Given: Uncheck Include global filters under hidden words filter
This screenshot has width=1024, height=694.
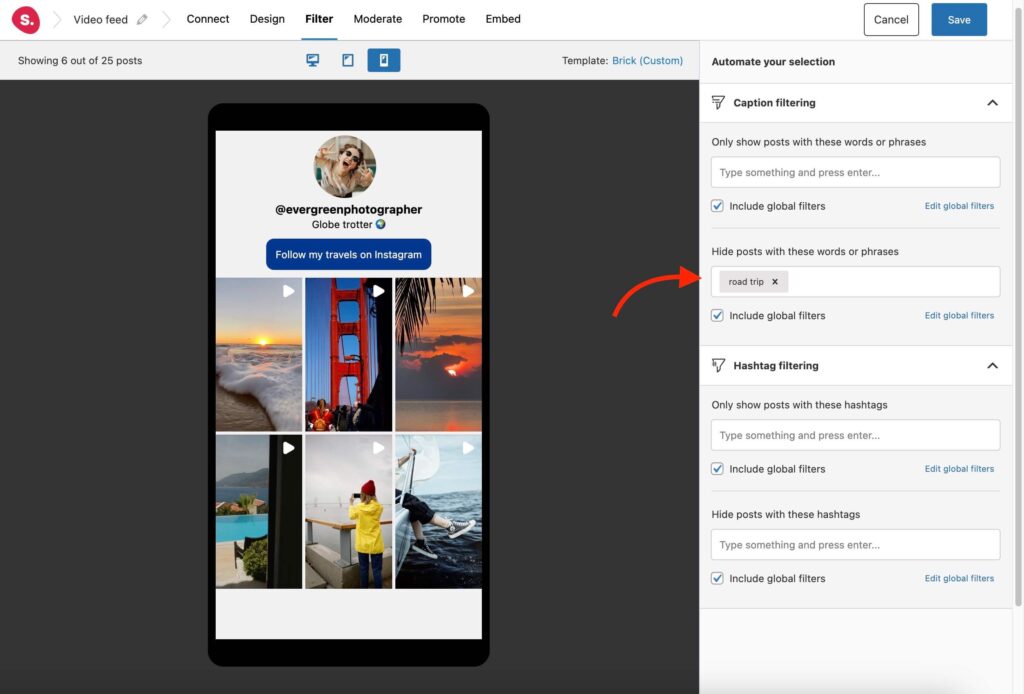Looking at the screenshot, I should tap(716, 315).
